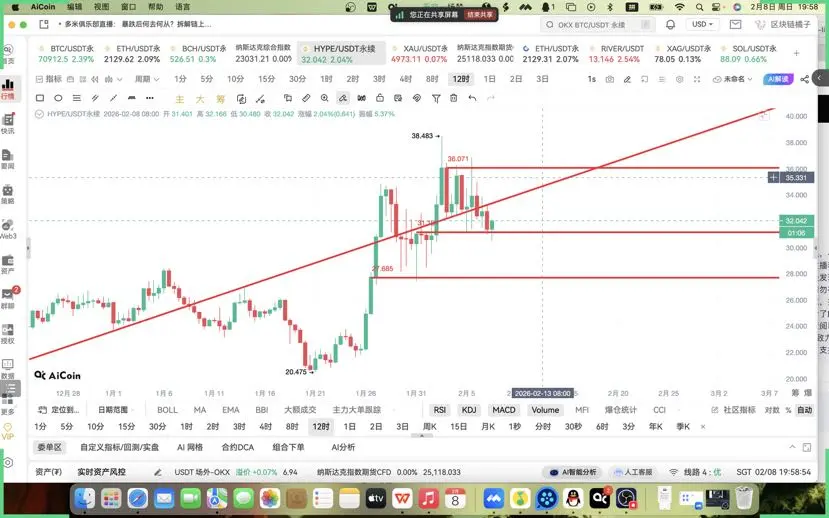
Task: Click the filter funnel icon
Action: 436,98
